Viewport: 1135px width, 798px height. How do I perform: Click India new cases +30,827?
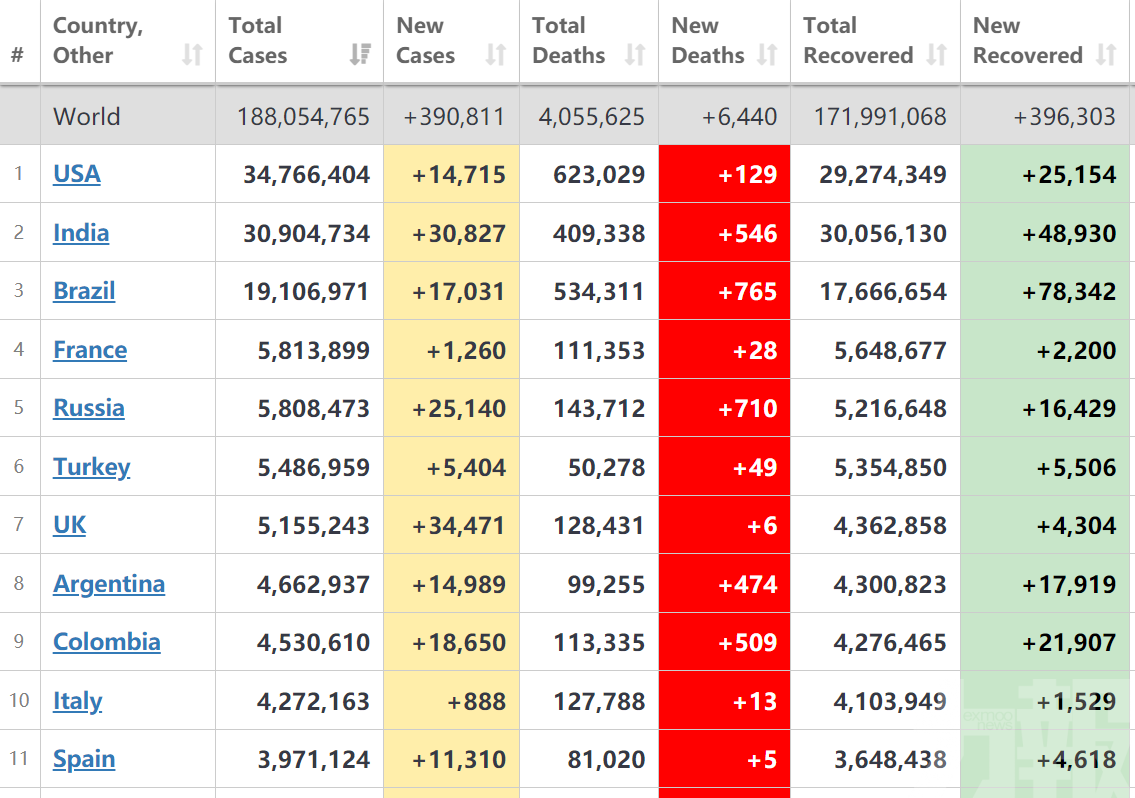tap(458, 233)
